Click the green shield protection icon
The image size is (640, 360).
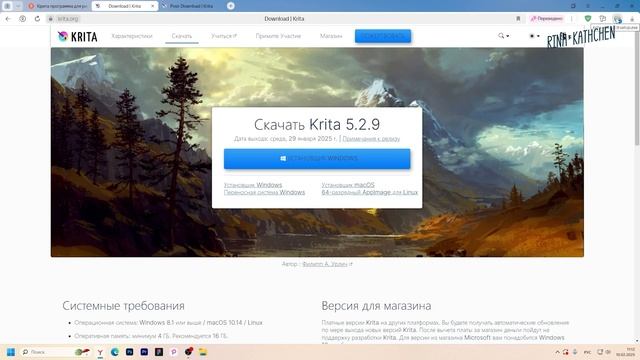[x=588, y=19]
